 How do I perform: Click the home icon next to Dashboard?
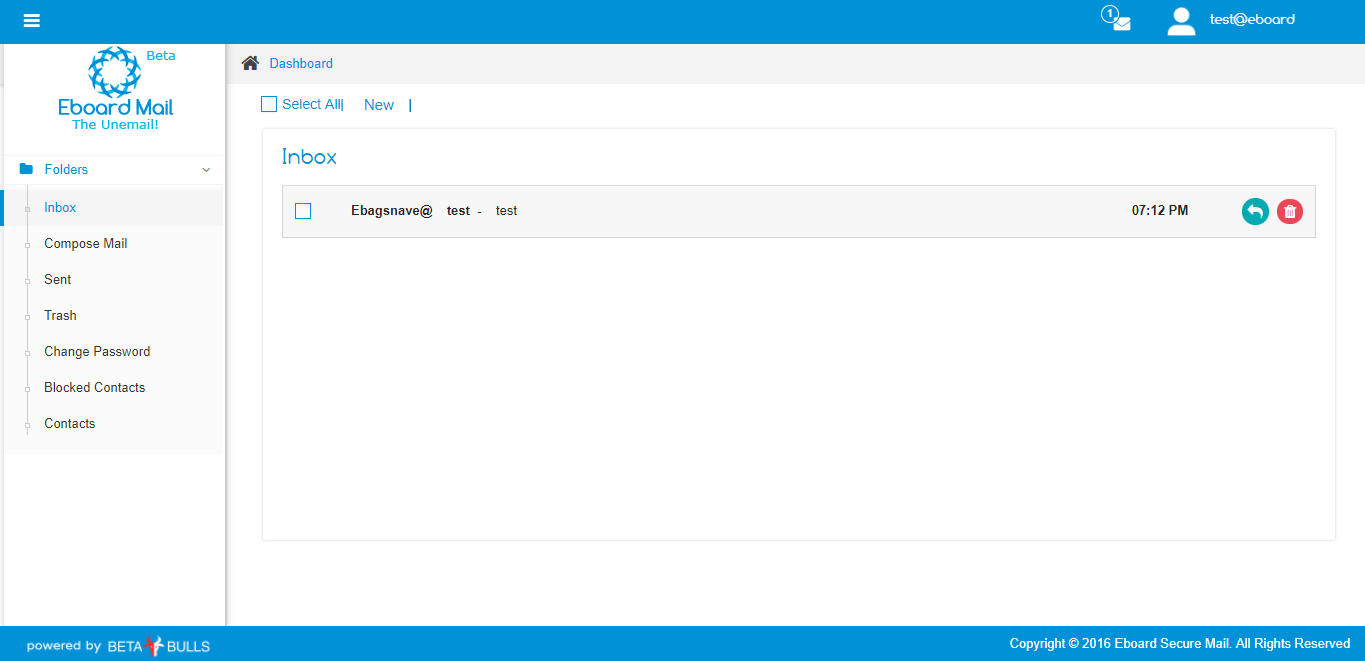[x=250, y=62]
